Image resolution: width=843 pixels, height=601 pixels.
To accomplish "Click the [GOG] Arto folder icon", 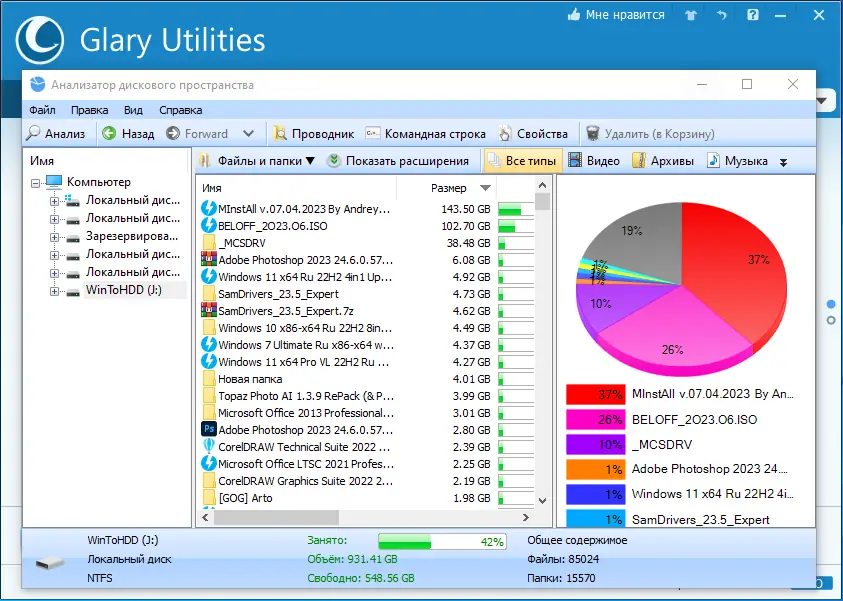I will click(209, 498).
